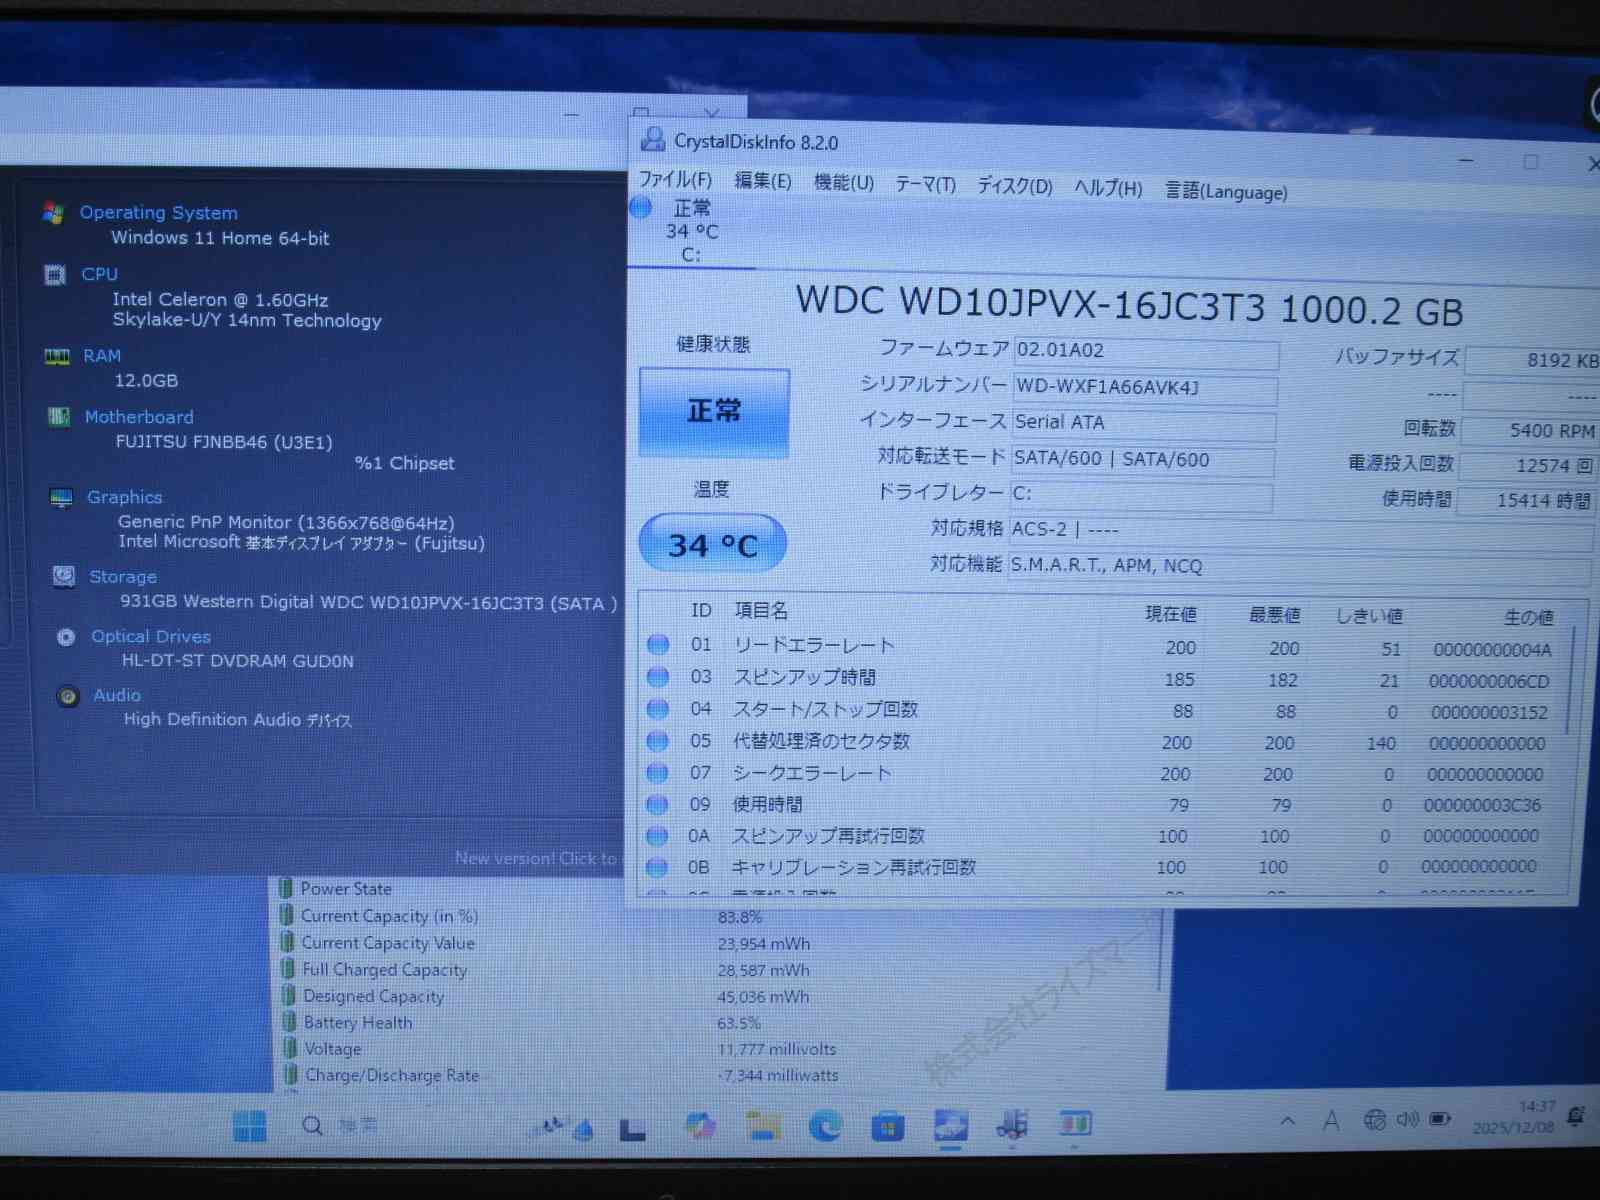Click the Storage drive icon
The height and width of the screenshot is (1200, 1600).
64,576
